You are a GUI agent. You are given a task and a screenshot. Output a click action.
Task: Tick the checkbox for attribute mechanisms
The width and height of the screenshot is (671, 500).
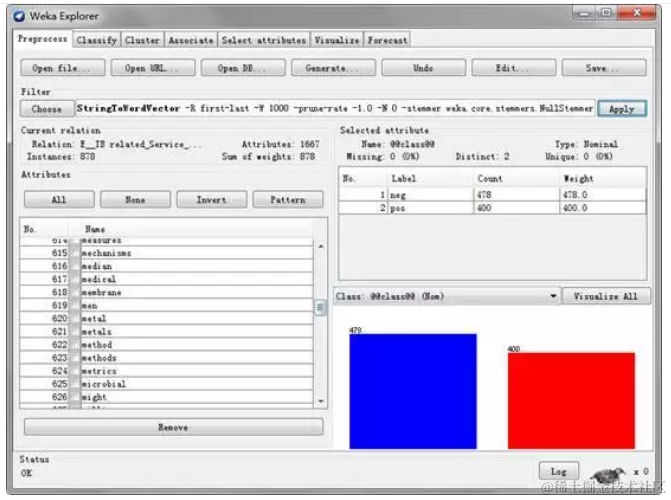pyautogui.click(x=75, y=253)
